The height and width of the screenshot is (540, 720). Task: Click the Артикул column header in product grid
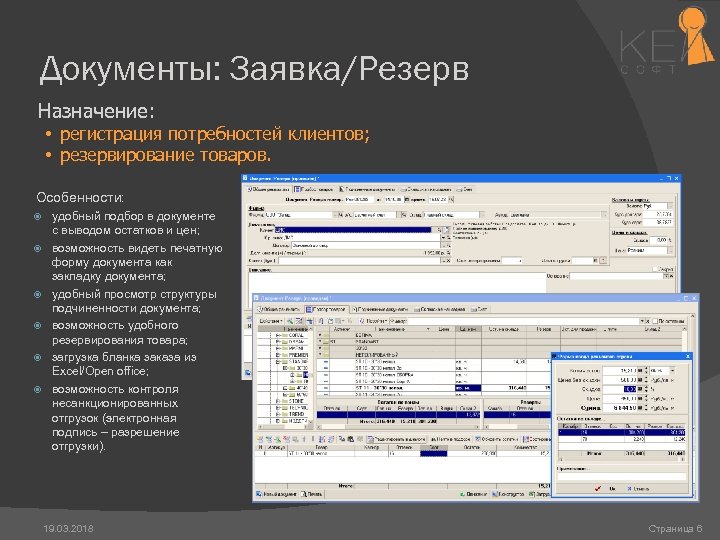(x=342, y=329)
